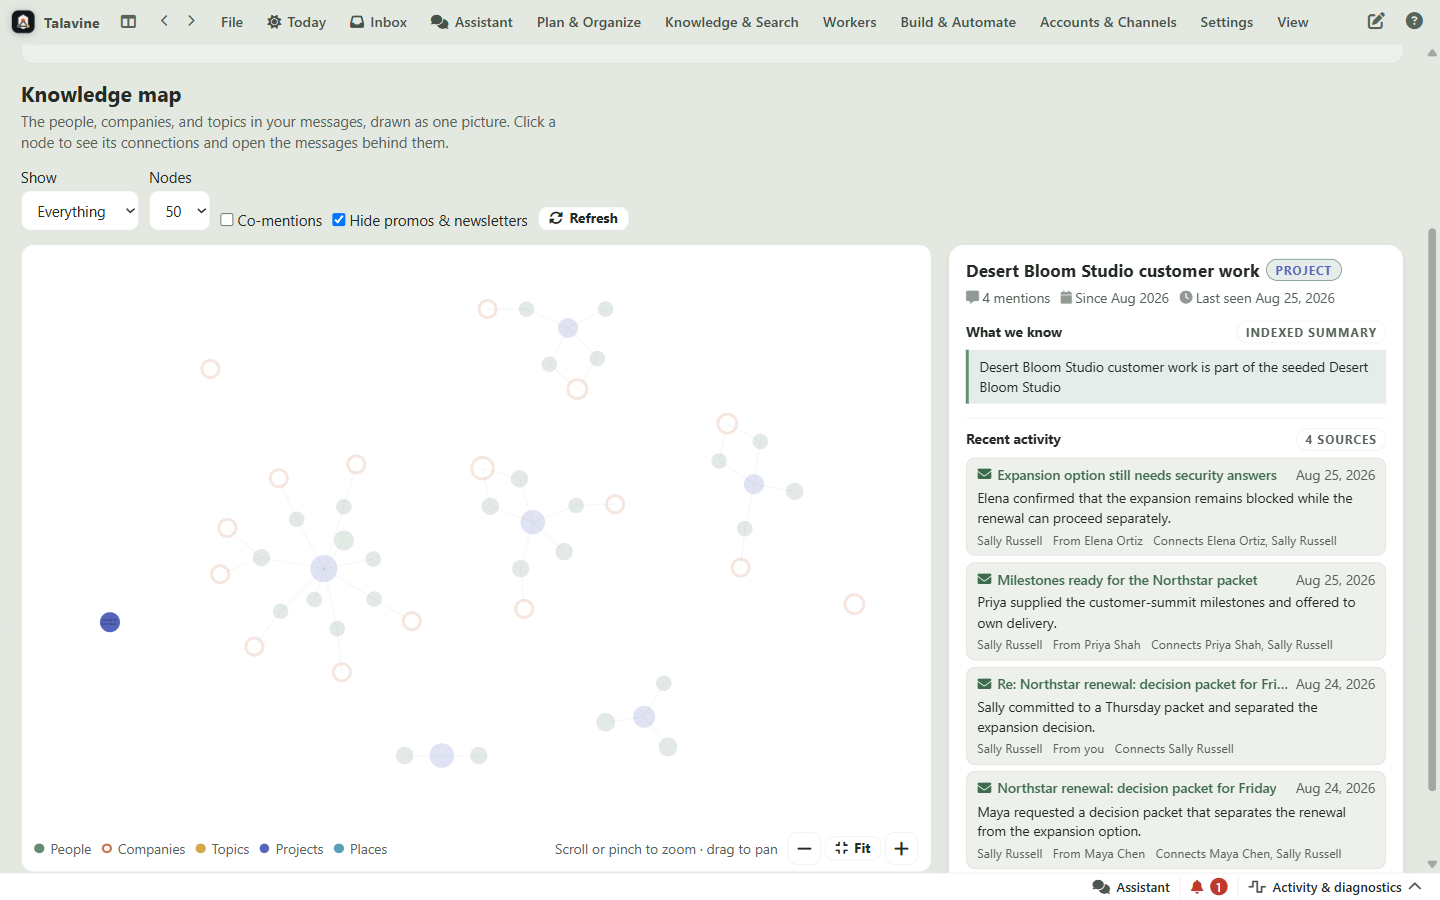The height and width of the screenshot is (900, 1440).
Task: Zoom in the knowledge map
Action: [901, 849]
